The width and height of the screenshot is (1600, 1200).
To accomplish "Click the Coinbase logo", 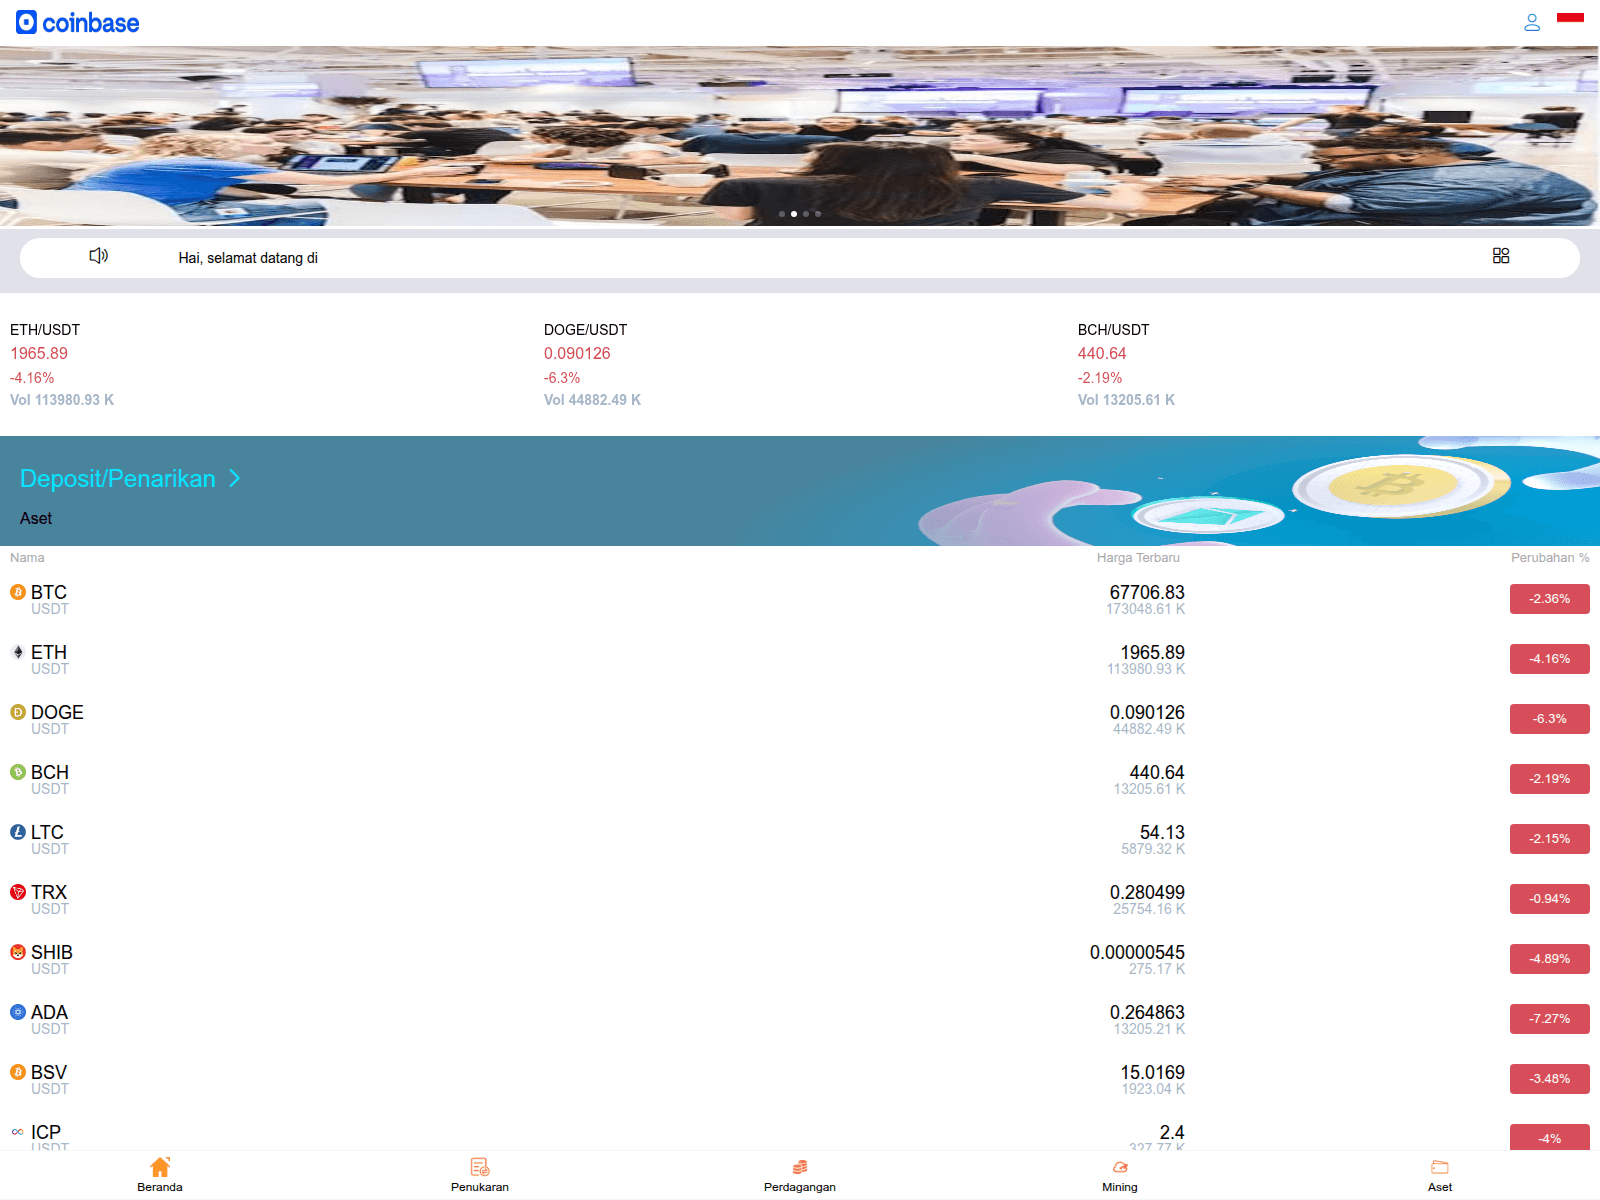I will (78, 23).
